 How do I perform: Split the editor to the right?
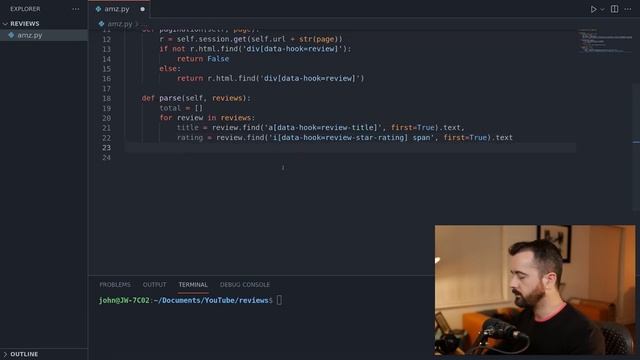pos(614,9)
